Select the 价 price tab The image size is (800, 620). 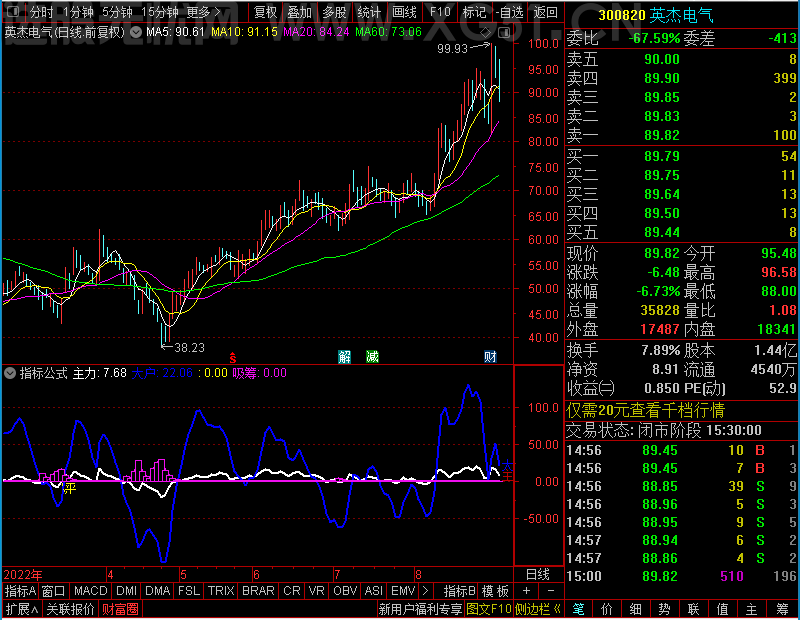(607, 609)
